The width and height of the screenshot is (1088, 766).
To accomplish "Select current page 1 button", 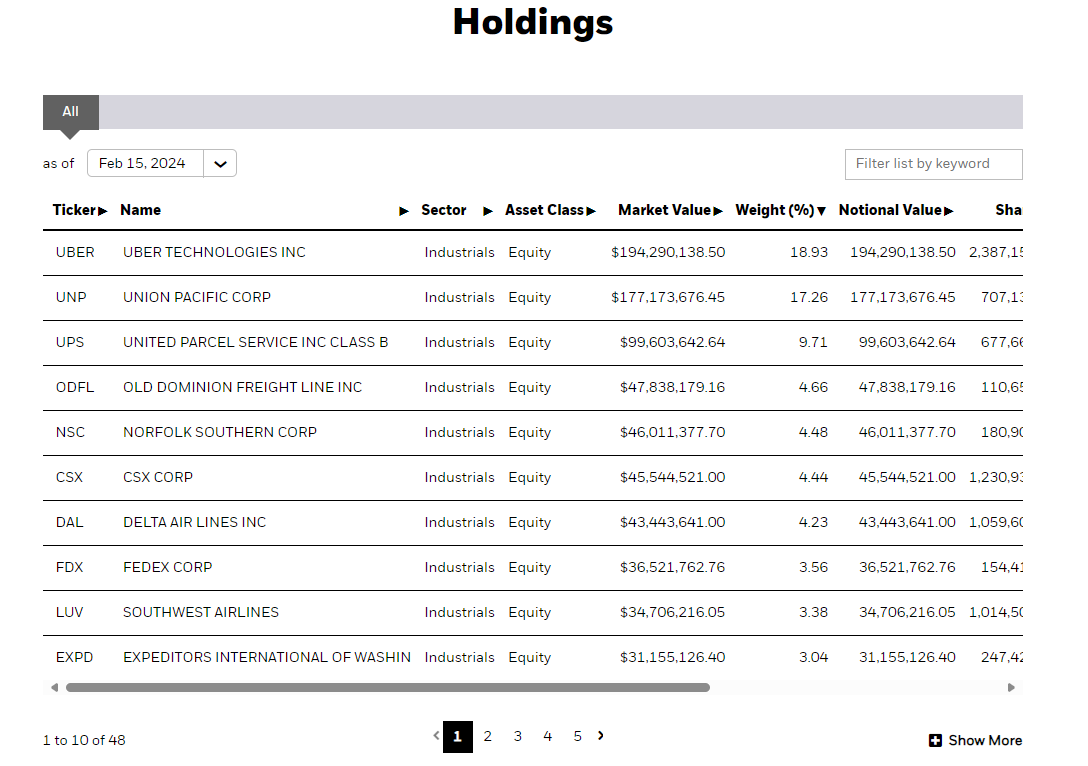I will (458, 737).
